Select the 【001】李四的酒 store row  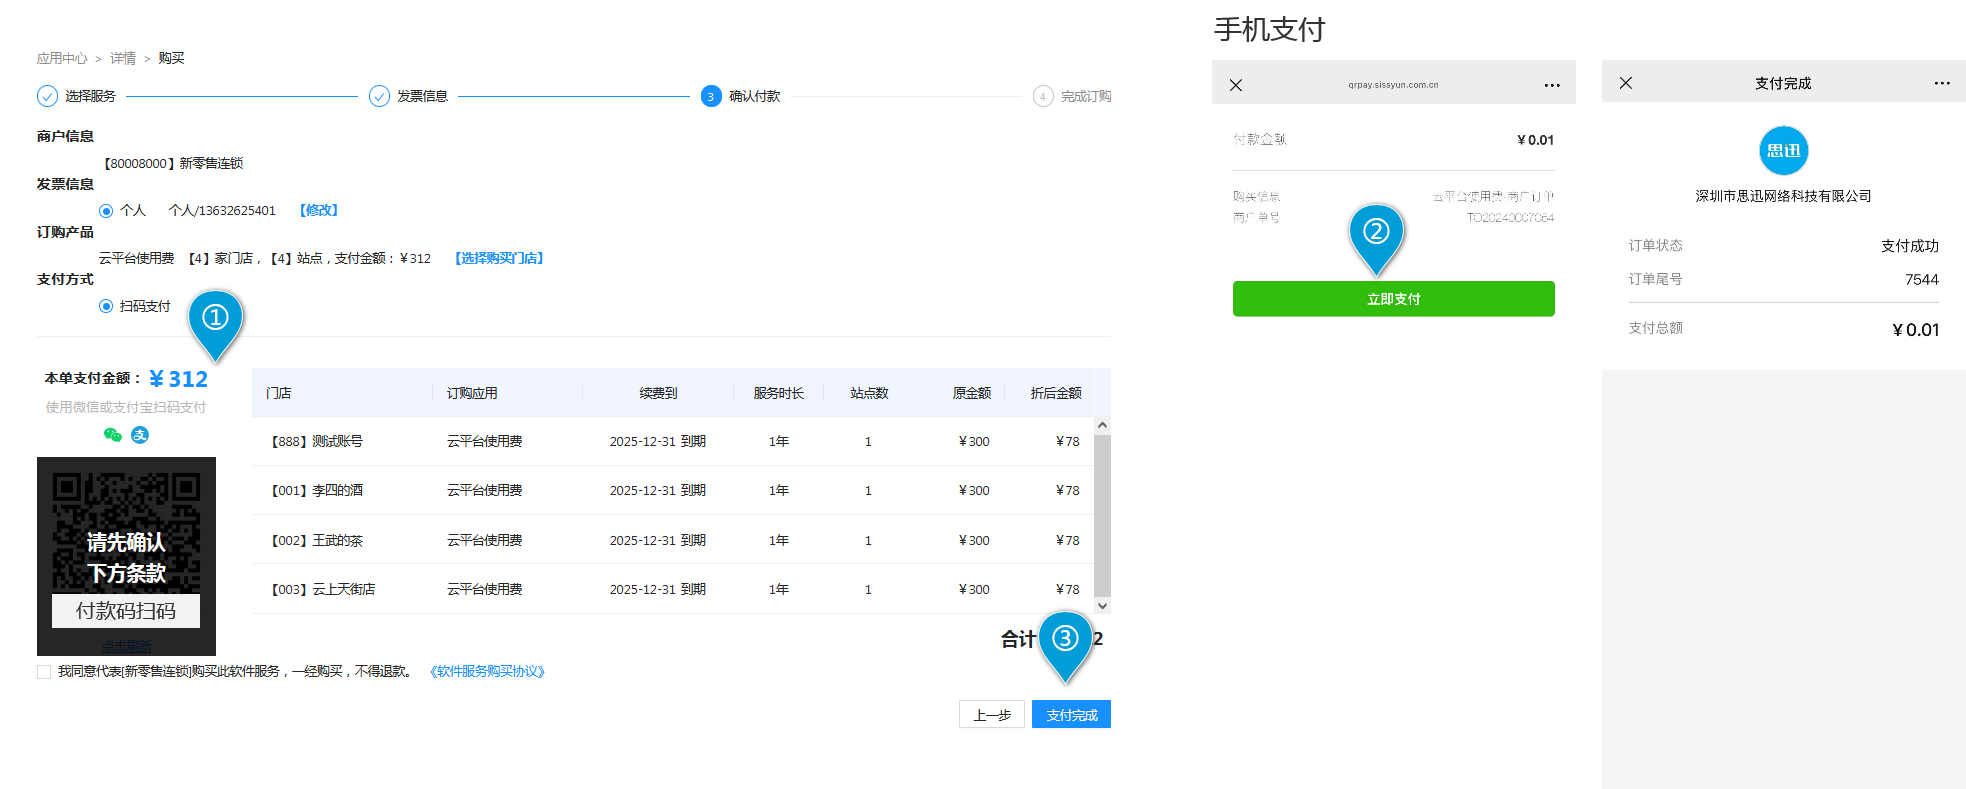click(673, 490)
